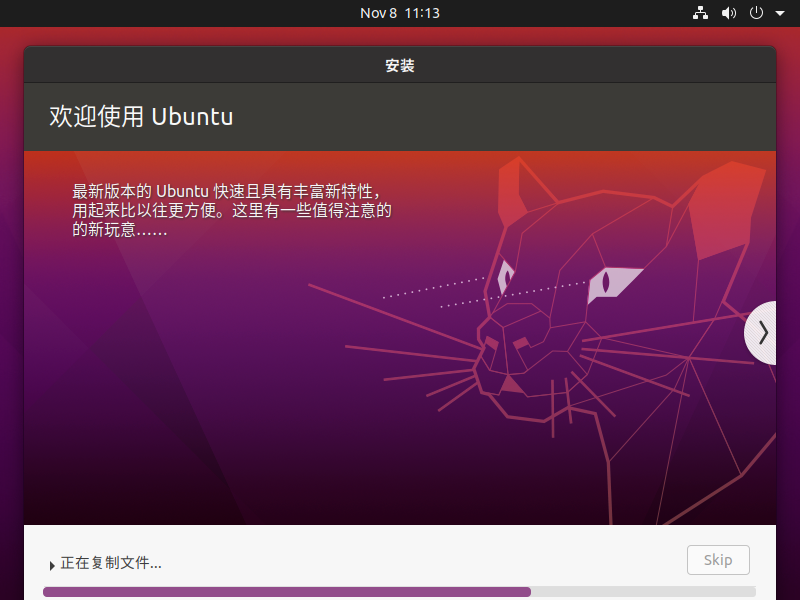Click the installation progress bar
This screenshot has height=600, width=800.
(x=400, y=591)
